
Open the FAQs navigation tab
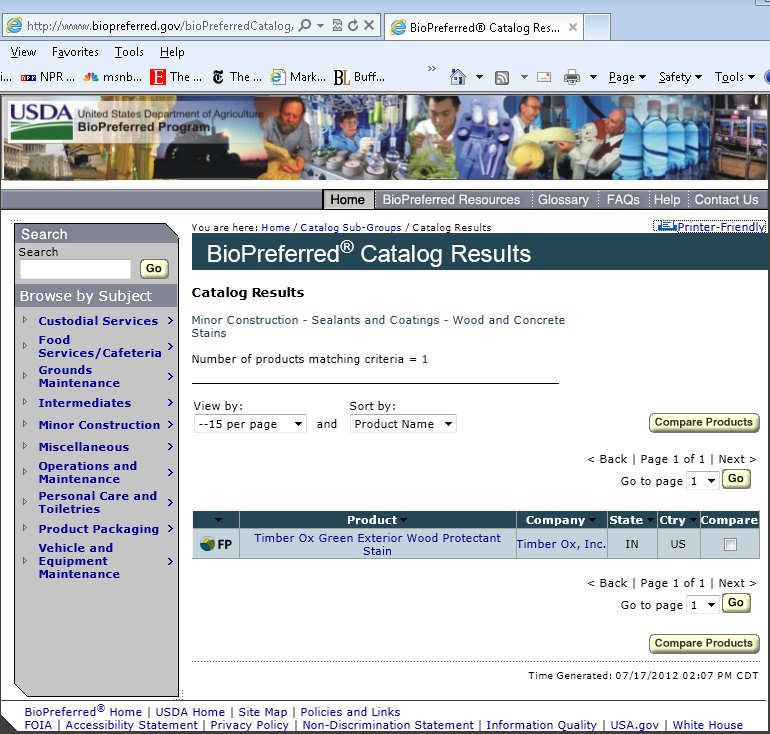[623, 199]
